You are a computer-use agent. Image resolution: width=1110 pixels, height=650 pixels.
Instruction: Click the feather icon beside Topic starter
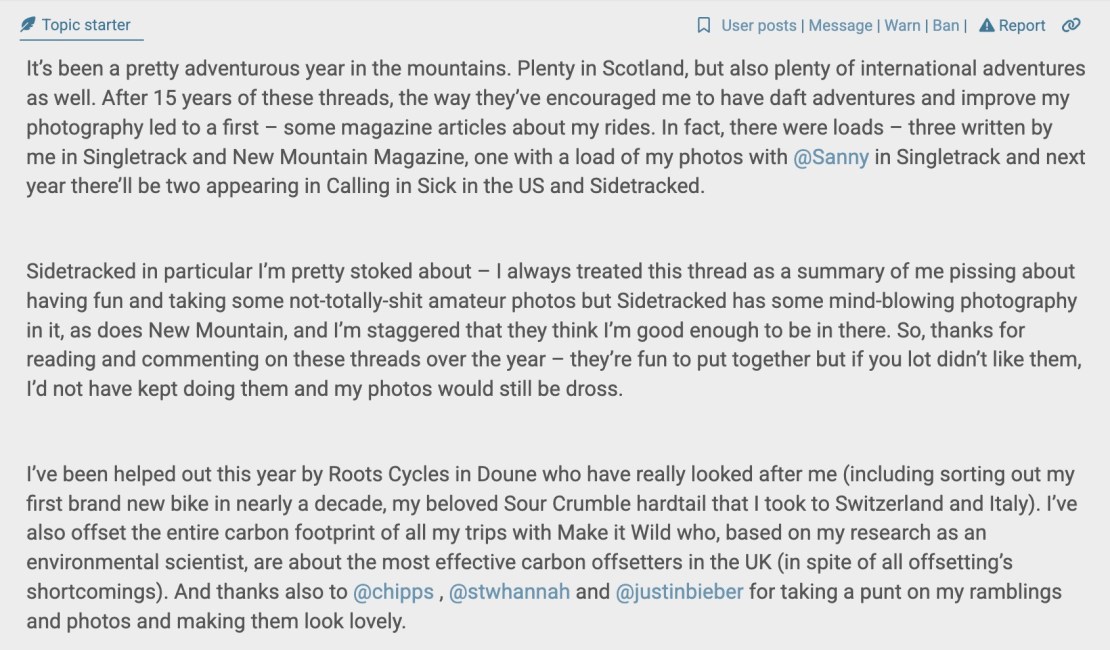28,24
